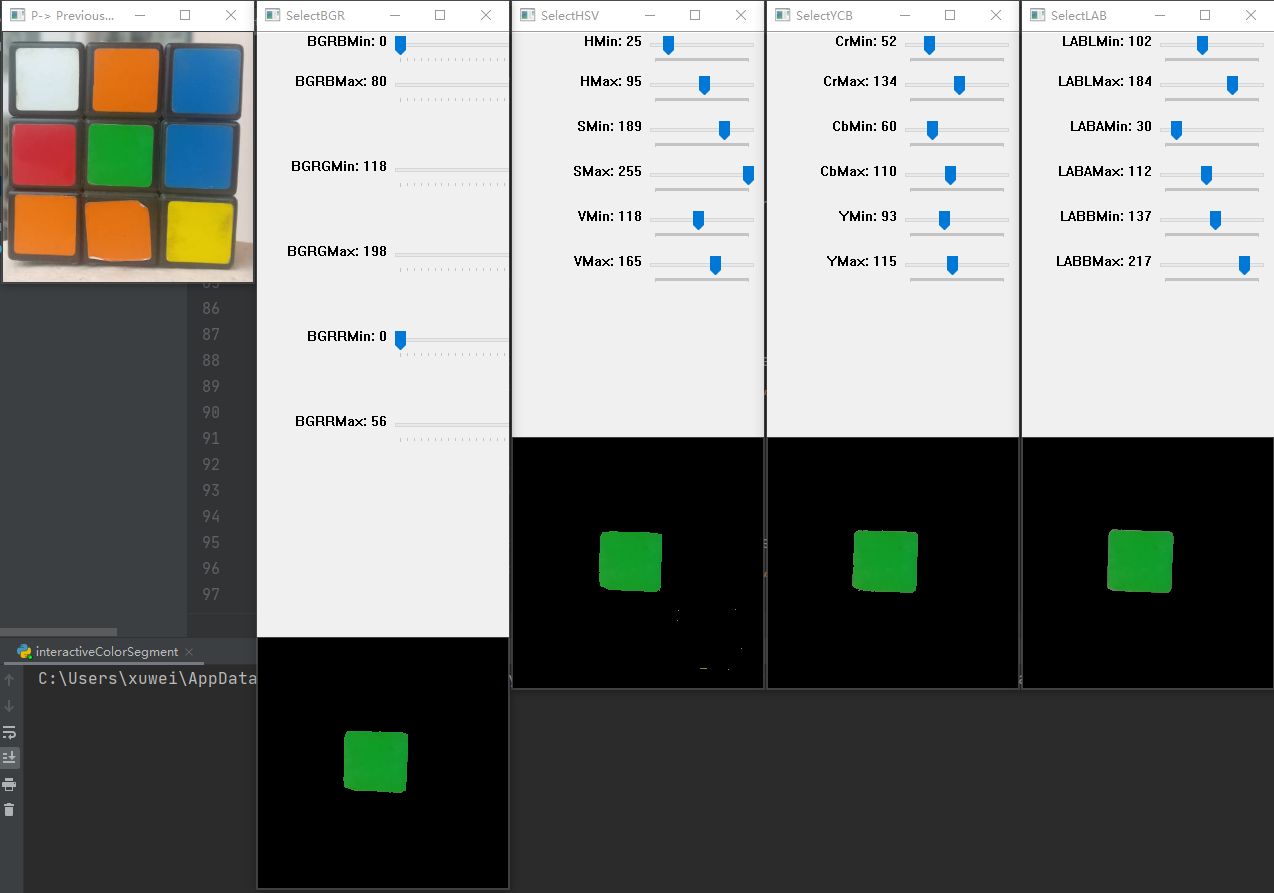Click the red tile in the cube image

coord(44,153)
